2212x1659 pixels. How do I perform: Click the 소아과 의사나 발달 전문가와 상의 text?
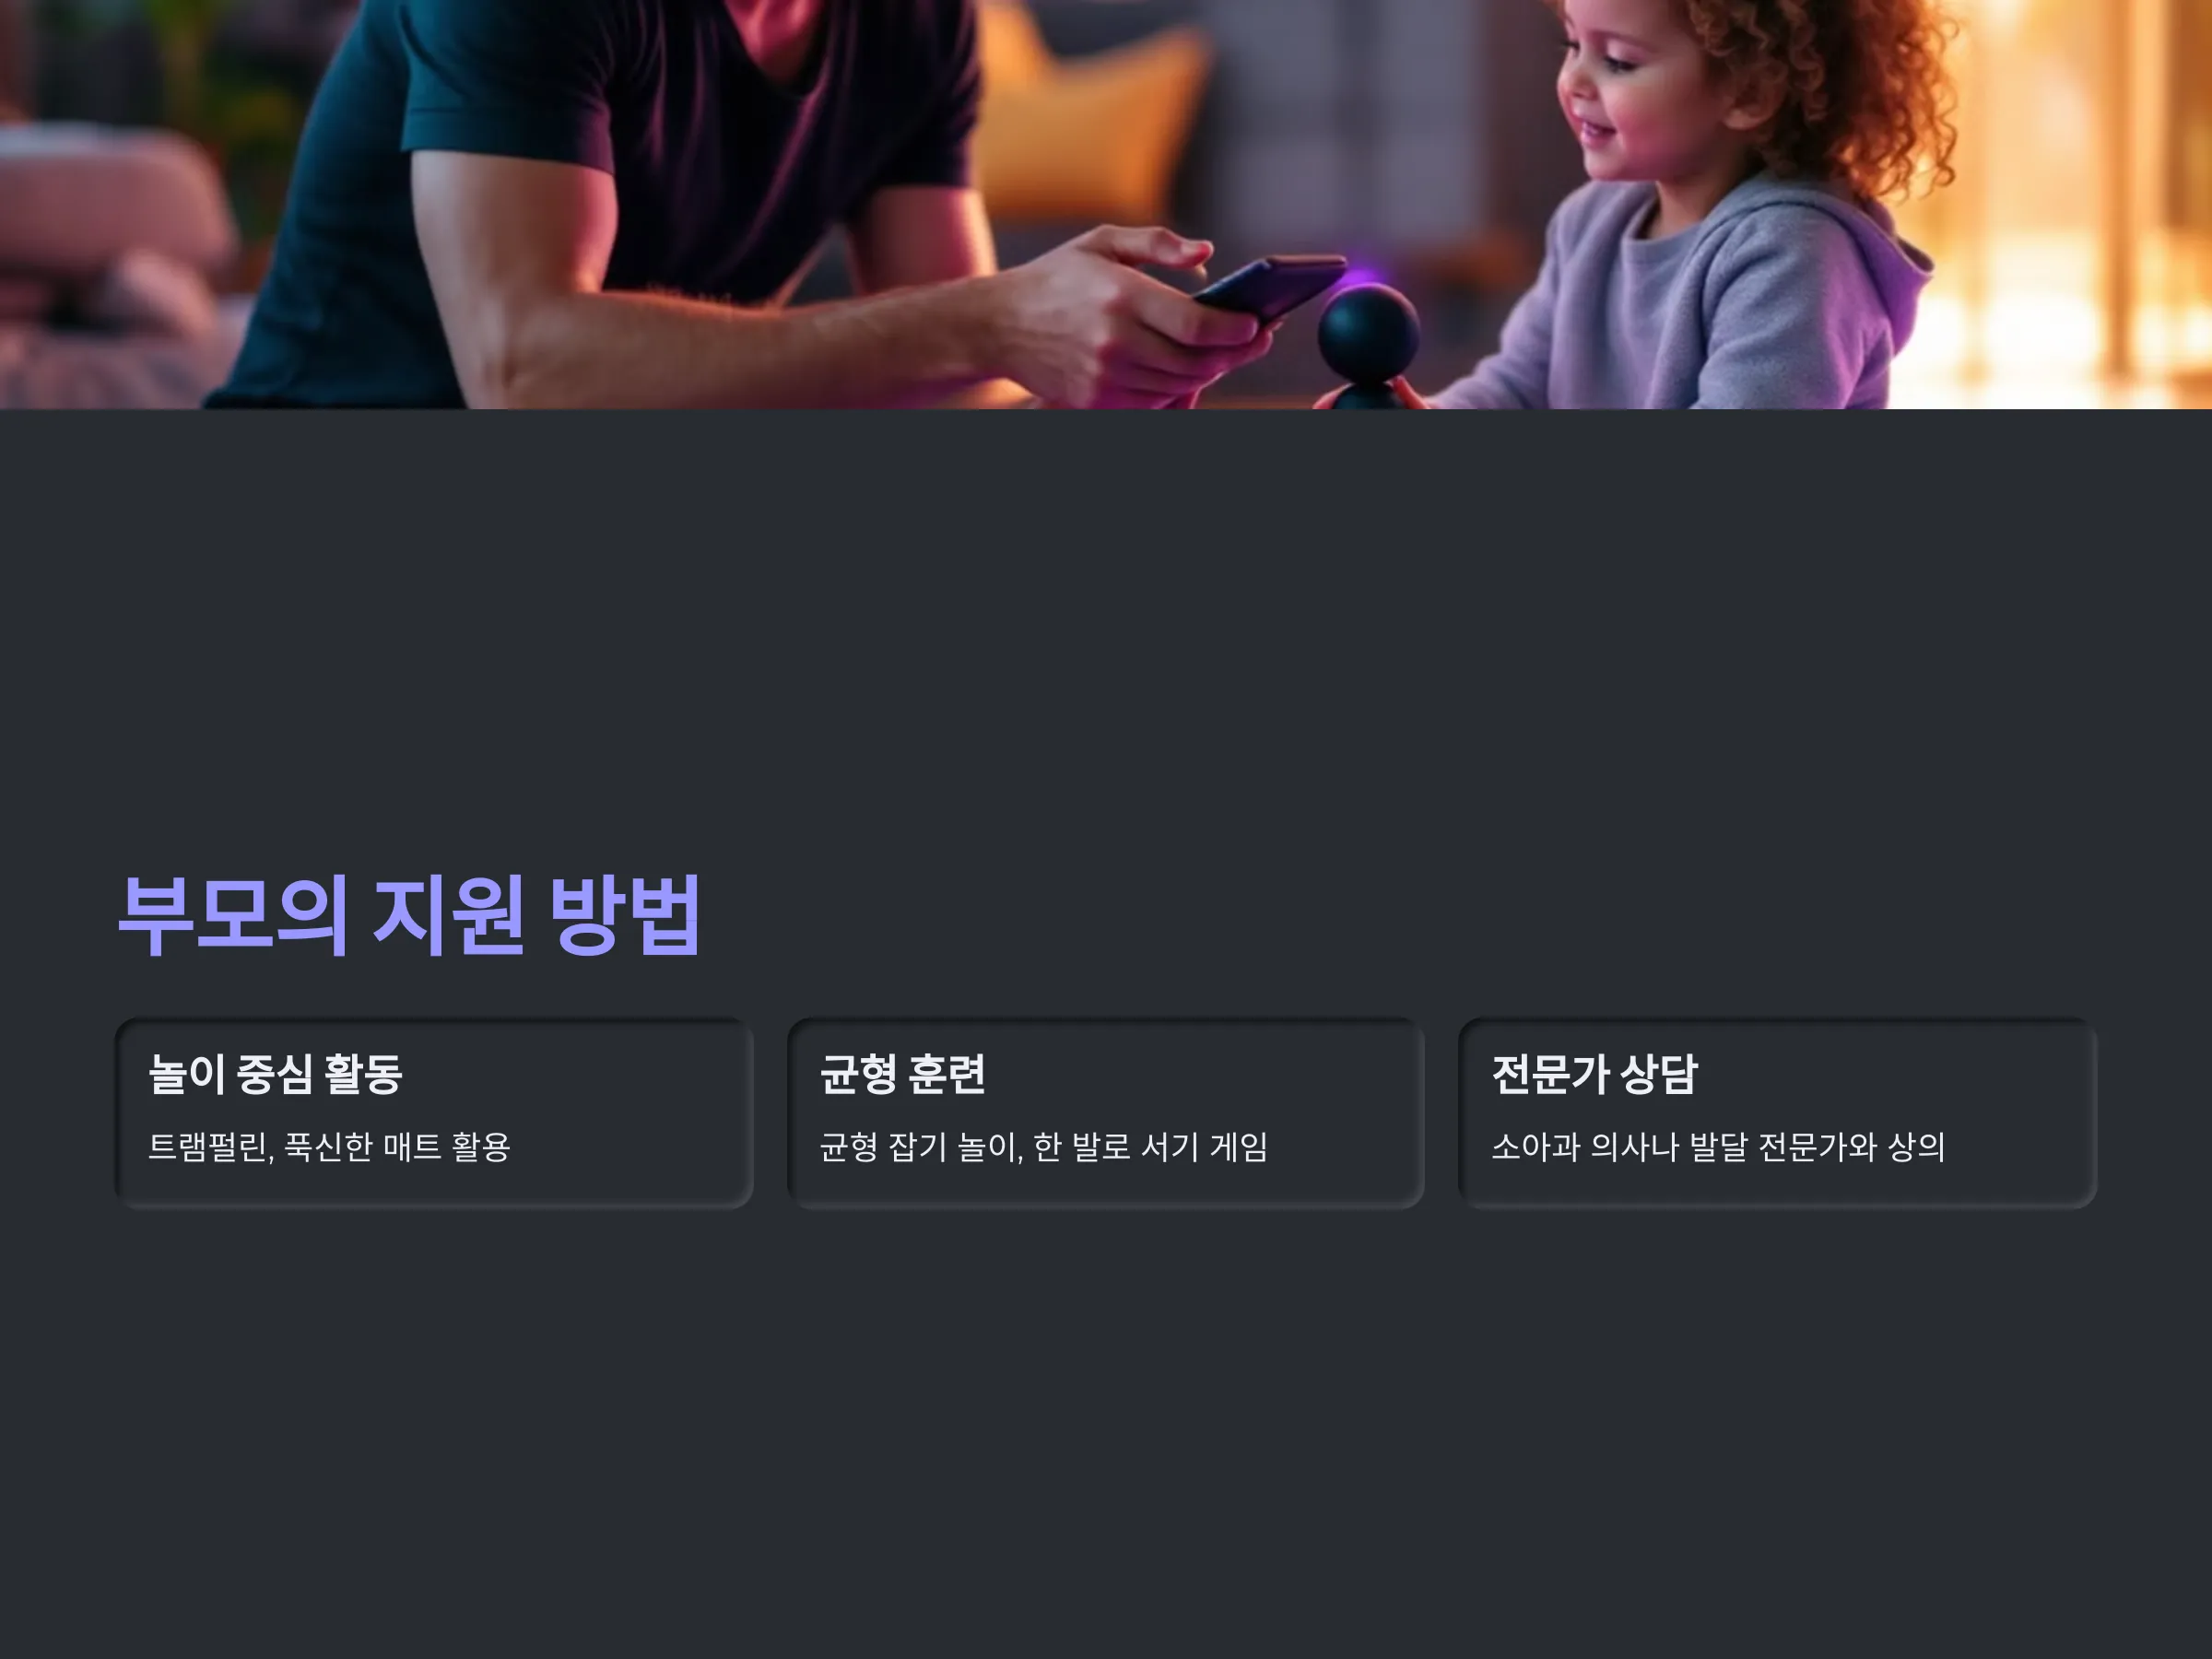click(1717, 1146)
